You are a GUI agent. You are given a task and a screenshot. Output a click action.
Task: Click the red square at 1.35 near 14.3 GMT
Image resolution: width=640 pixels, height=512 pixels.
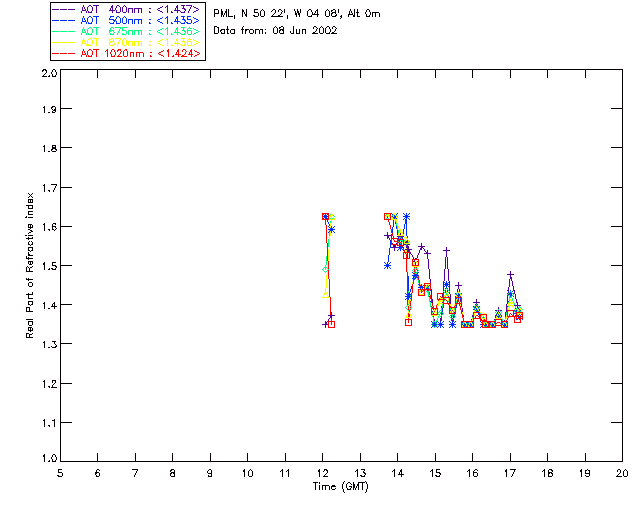point(408,322)
